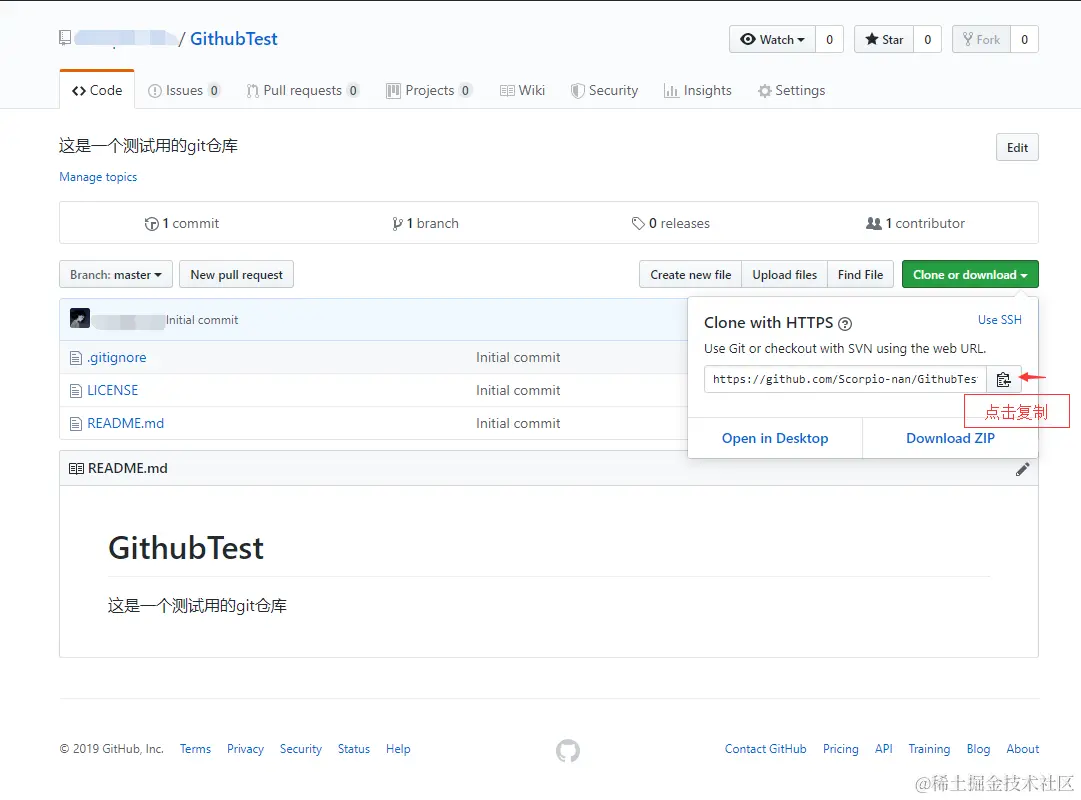1081x800 pixels.
Task: Click the commit history clock icon
Action: (x=152, y=223)
